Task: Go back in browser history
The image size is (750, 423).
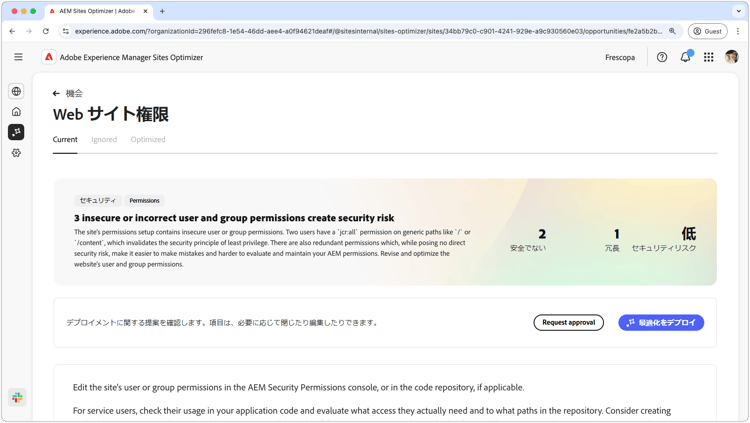Action: (12, 31)
